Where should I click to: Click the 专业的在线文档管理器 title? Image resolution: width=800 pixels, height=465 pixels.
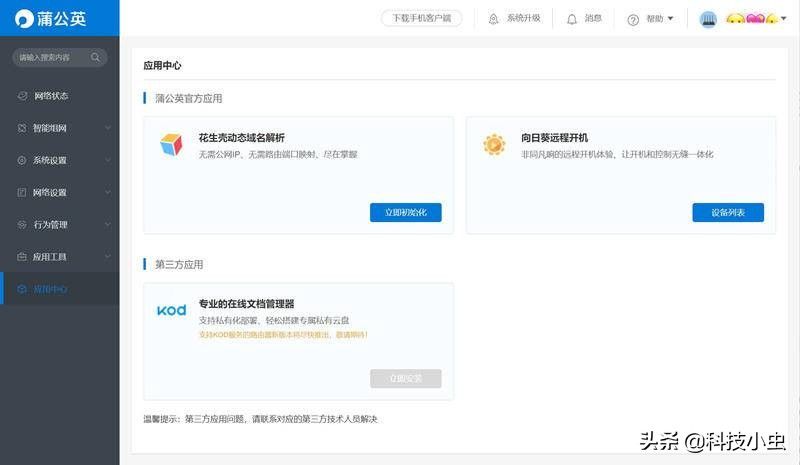pyautogui.click(x=246, y=304)
